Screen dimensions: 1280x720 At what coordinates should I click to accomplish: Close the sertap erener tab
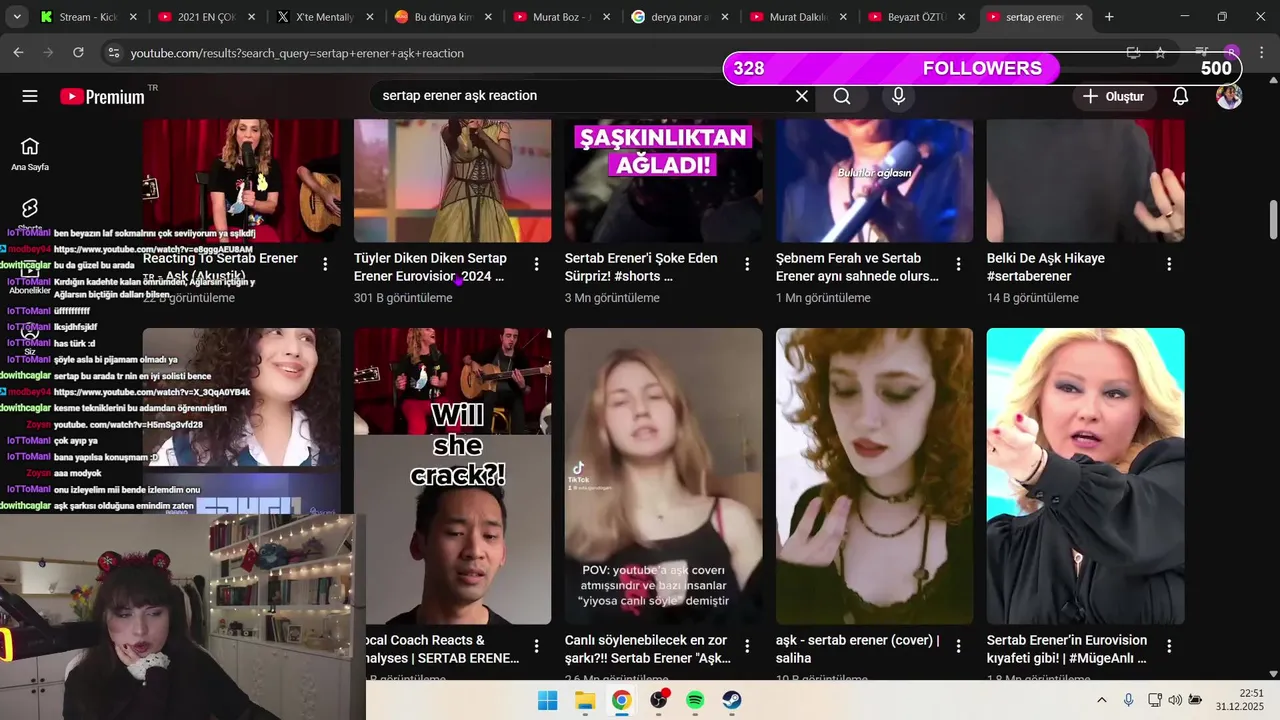[x=1079, y=17]
